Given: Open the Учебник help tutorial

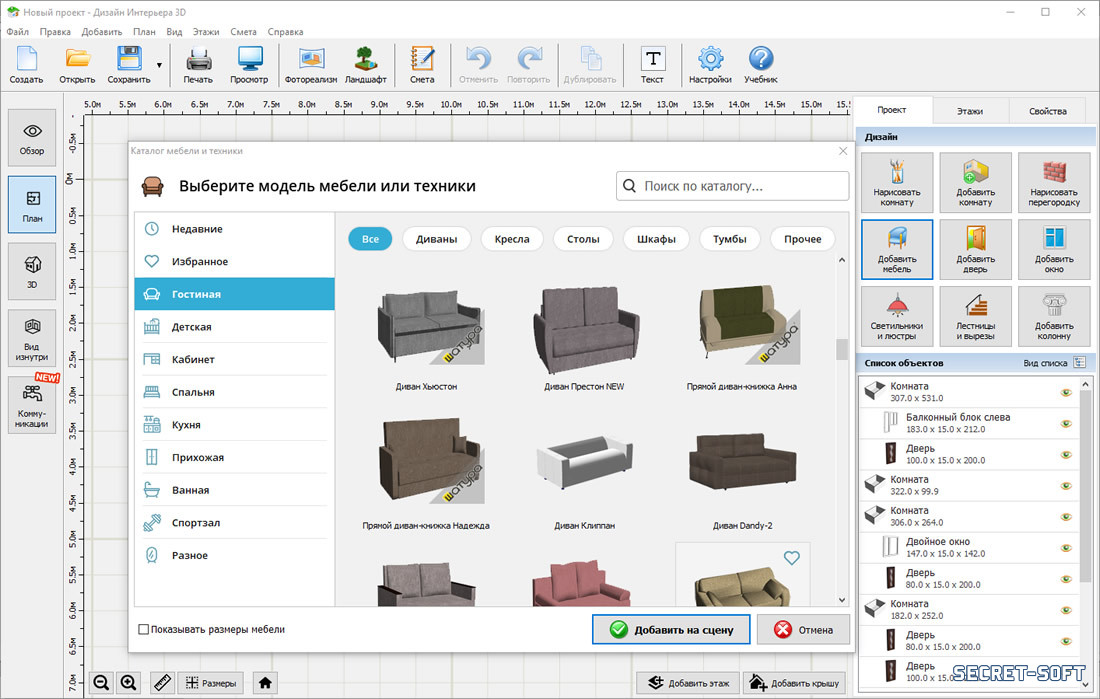Looking at the screenshot, I should [x=760, y=65].
